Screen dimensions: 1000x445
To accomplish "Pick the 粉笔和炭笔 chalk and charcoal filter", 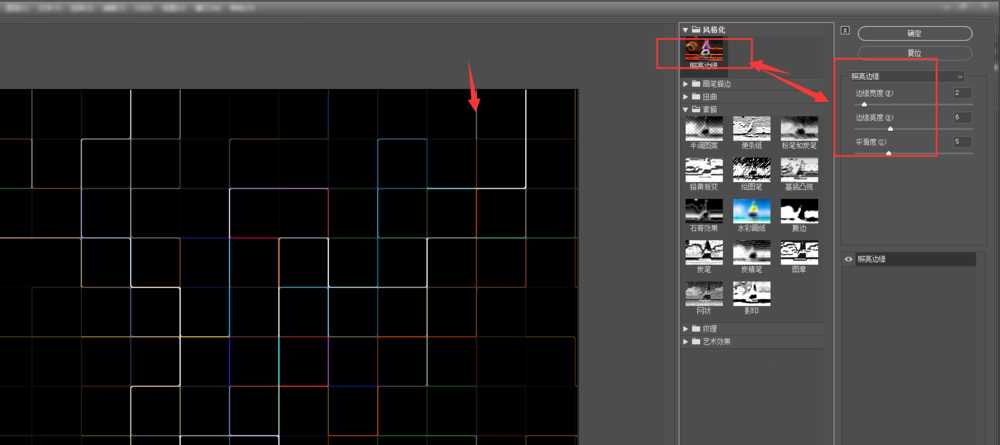I will point(799,127).
